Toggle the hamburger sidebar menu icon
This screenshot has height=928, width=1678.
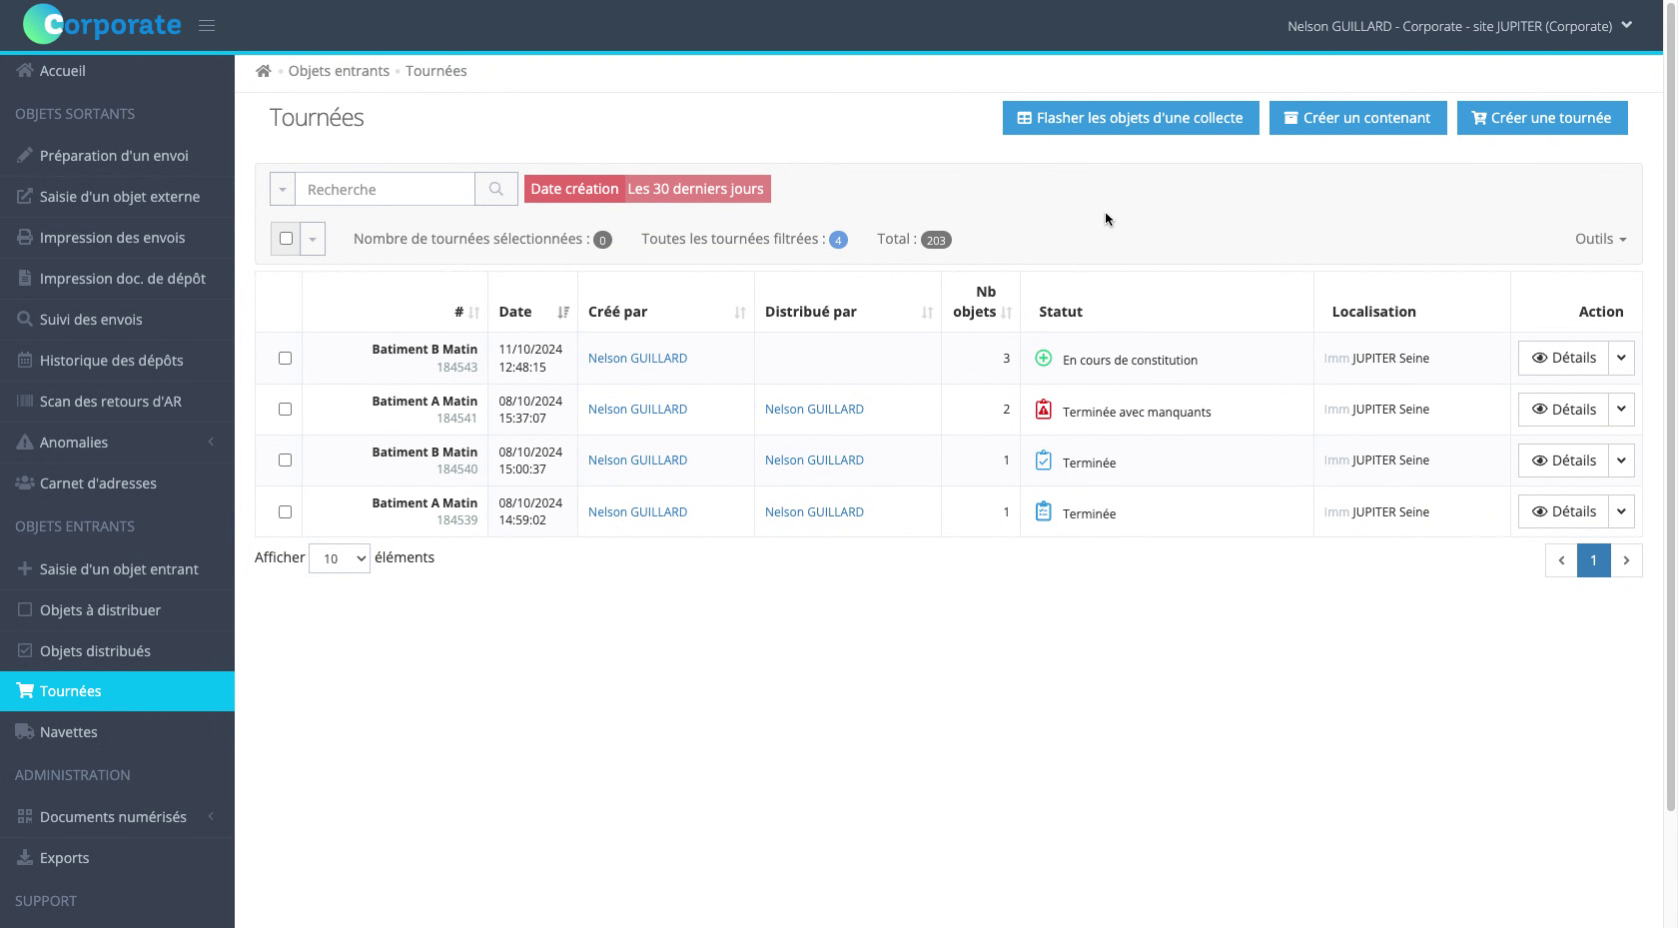point(207,26)
